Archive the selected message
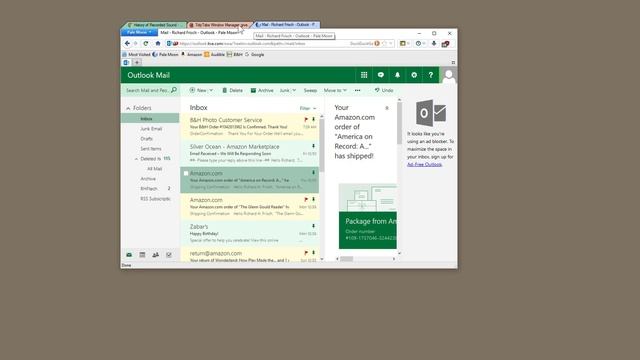This screenshot has height=360, width=640. point(262,90)
